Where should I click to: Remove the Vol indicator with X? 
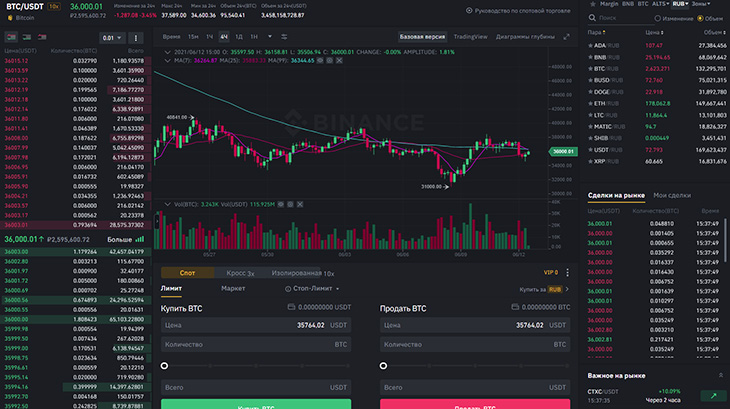(300, 204)
